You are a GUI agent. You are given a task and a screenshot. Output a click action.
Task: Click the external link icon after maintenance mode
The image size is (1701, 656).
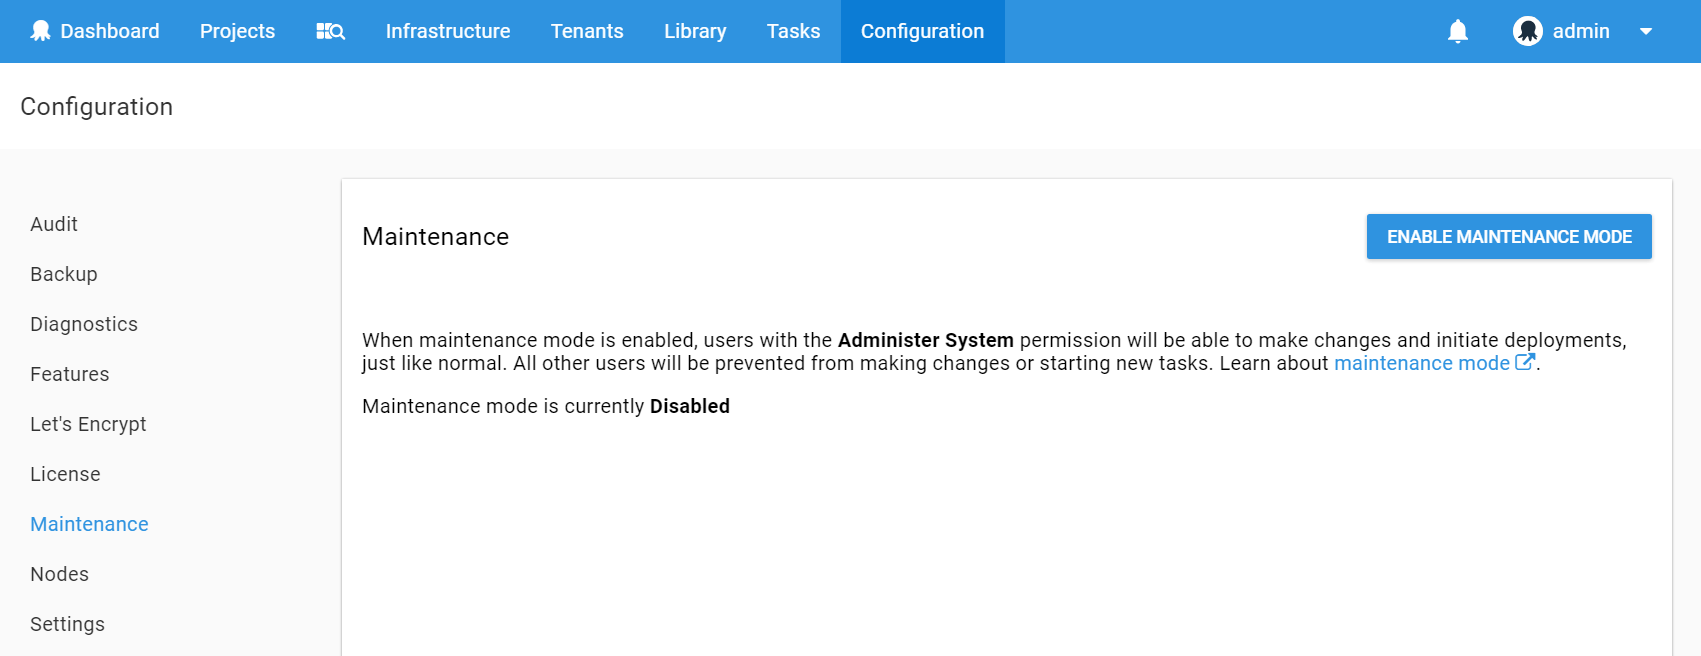pyautogui.click(x=1525, y=362)
